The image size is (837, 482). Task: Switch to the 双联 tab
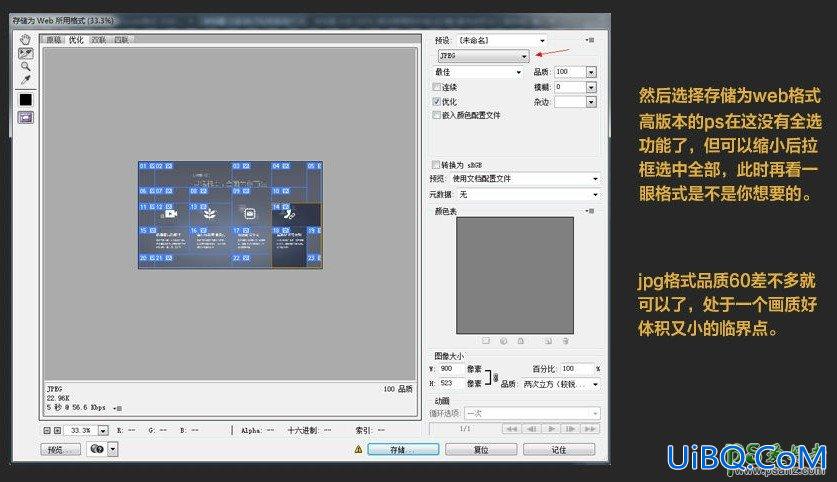click(99, 40)
